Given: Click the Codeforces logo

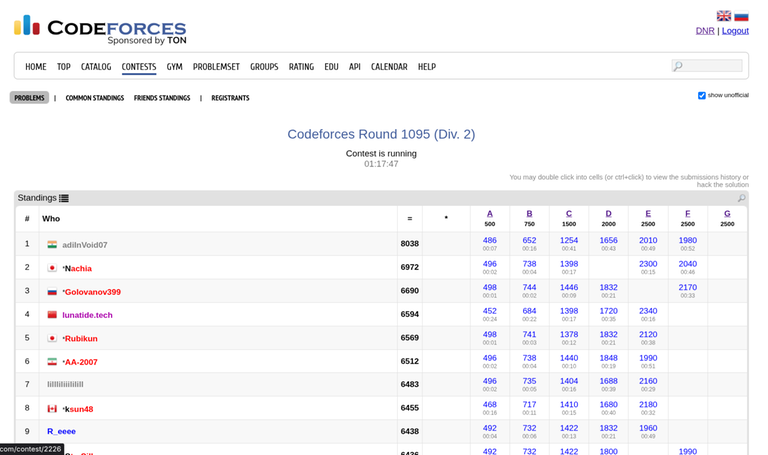Looking at the screenshot, I should click(x=100, y=29).
